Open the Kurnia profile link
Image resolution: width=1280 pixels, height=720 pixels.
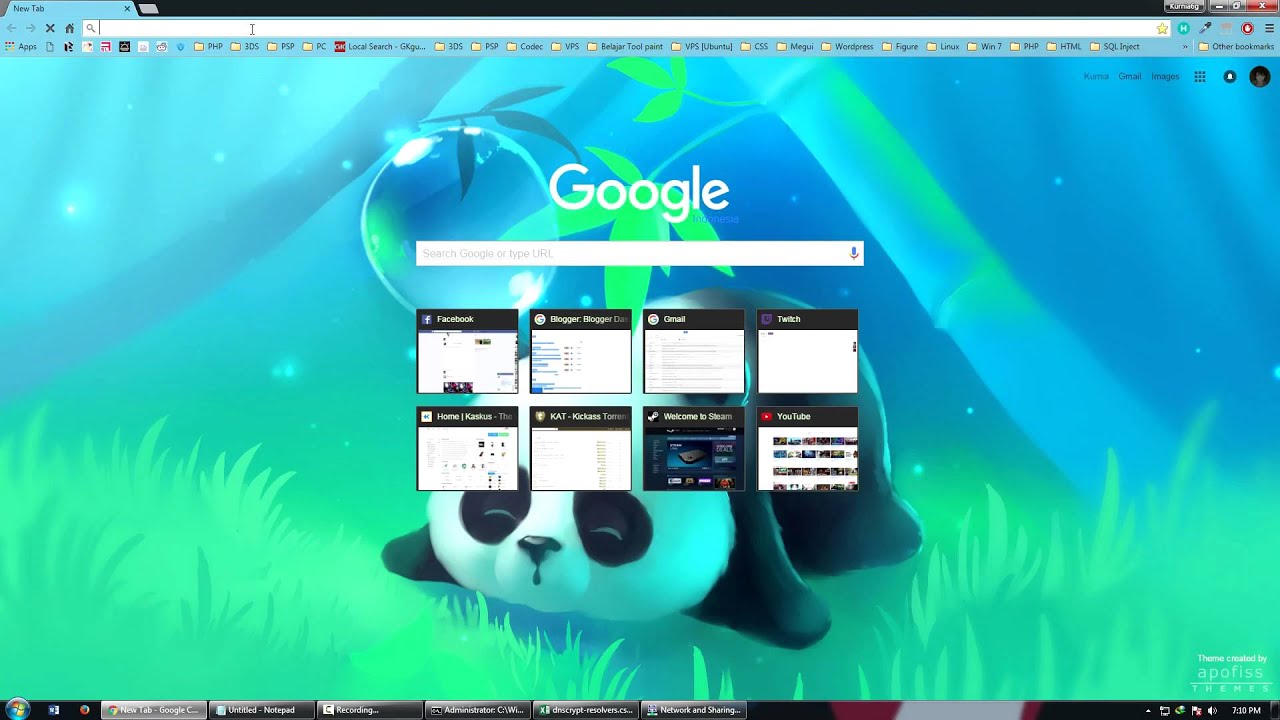pyautogui.click(x=1096, y=77)
